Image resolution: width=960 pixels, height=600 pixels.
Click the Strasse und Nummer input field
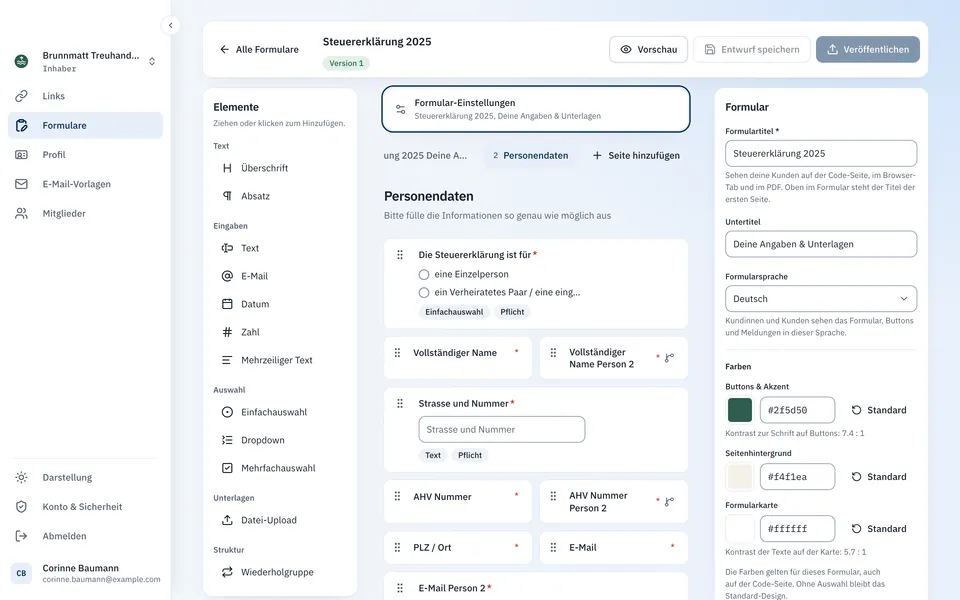point(502,430)
